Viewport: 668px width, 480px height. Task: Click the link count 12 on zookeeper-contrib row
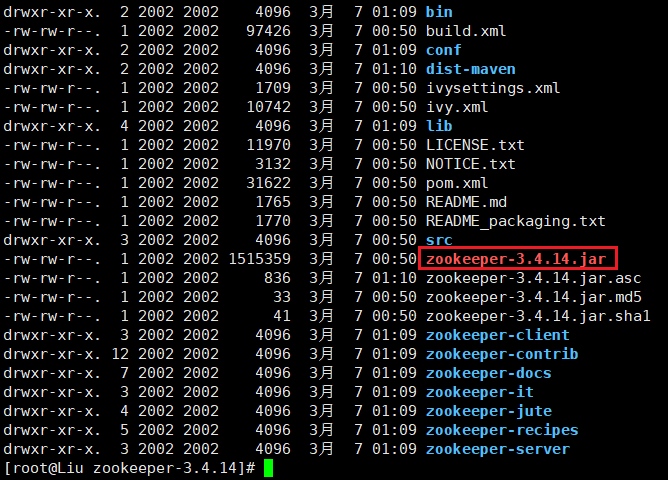click(x=120, y=354)
